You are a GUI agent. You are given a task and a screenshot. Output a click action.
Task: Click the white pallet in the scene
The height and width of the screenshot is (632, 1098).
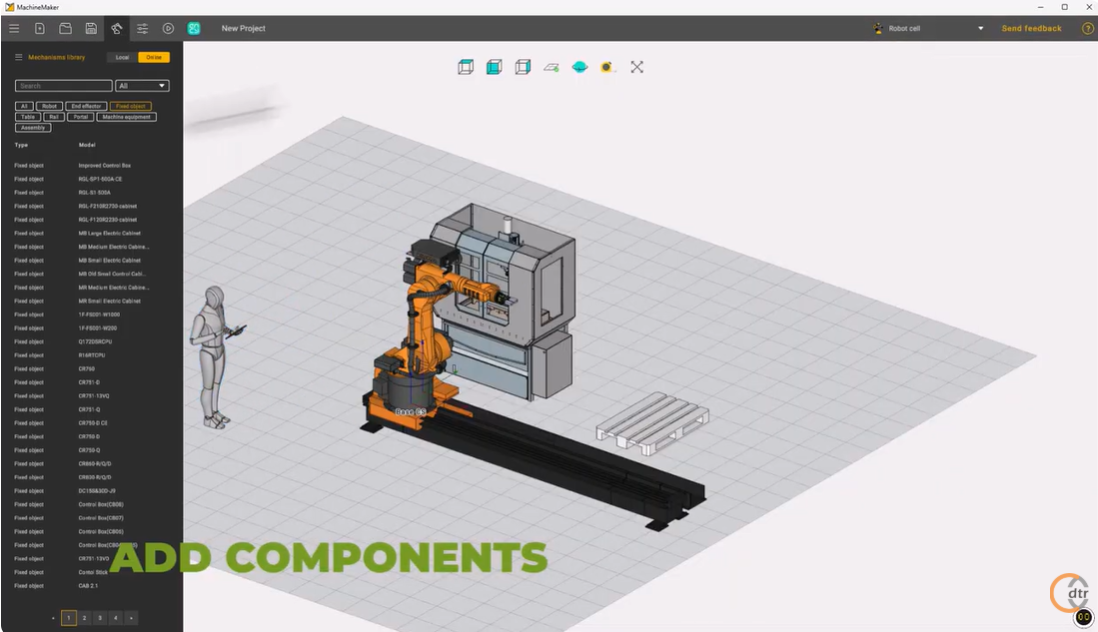click(652, 422)
